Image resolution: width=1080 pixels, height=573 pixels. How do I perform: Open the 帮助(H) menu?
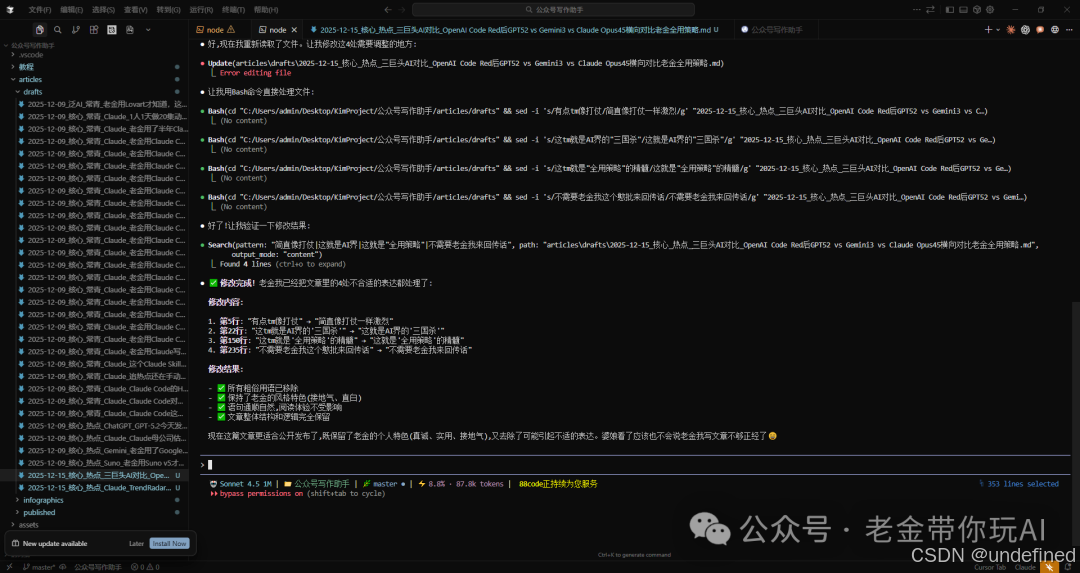click(x=266, y=10)
